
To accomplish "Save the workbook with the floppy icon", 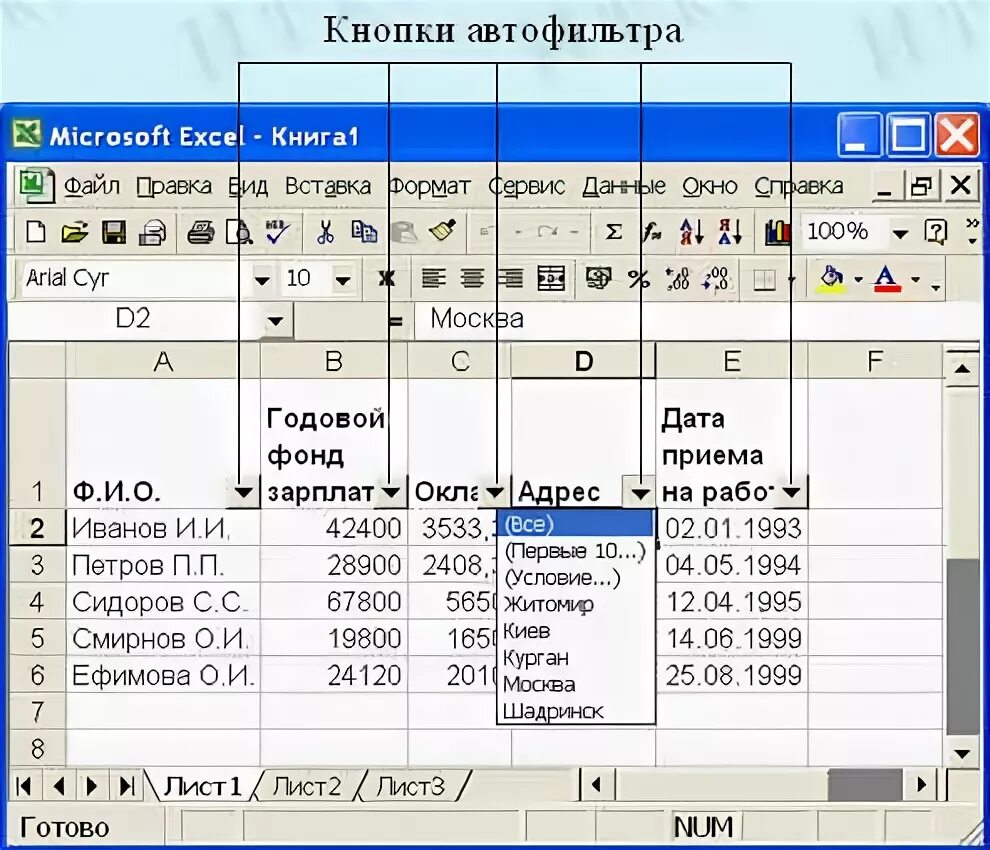I will click(x=114, y=232).
